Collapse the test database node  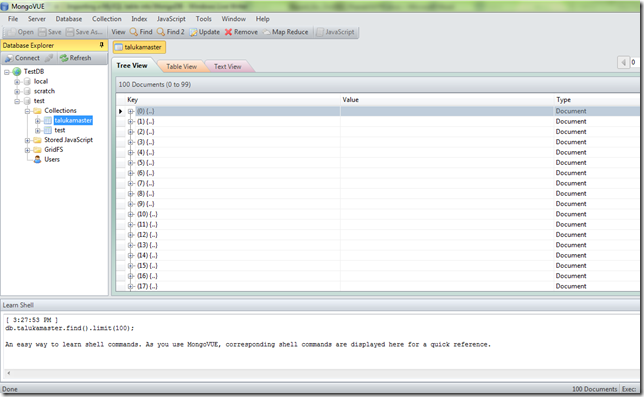(x=17, y=101)
